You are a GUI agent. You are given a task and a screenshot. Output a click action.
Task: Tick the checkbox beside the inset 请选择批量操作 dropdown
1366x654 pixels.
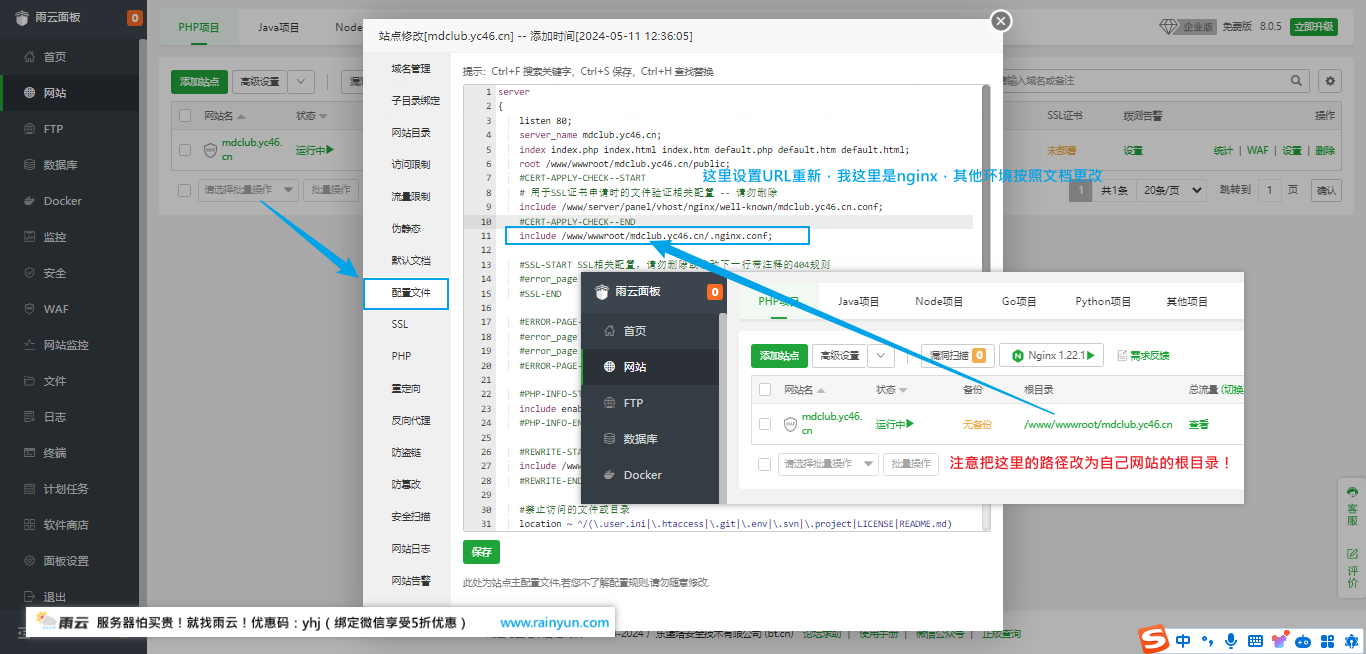765,464
